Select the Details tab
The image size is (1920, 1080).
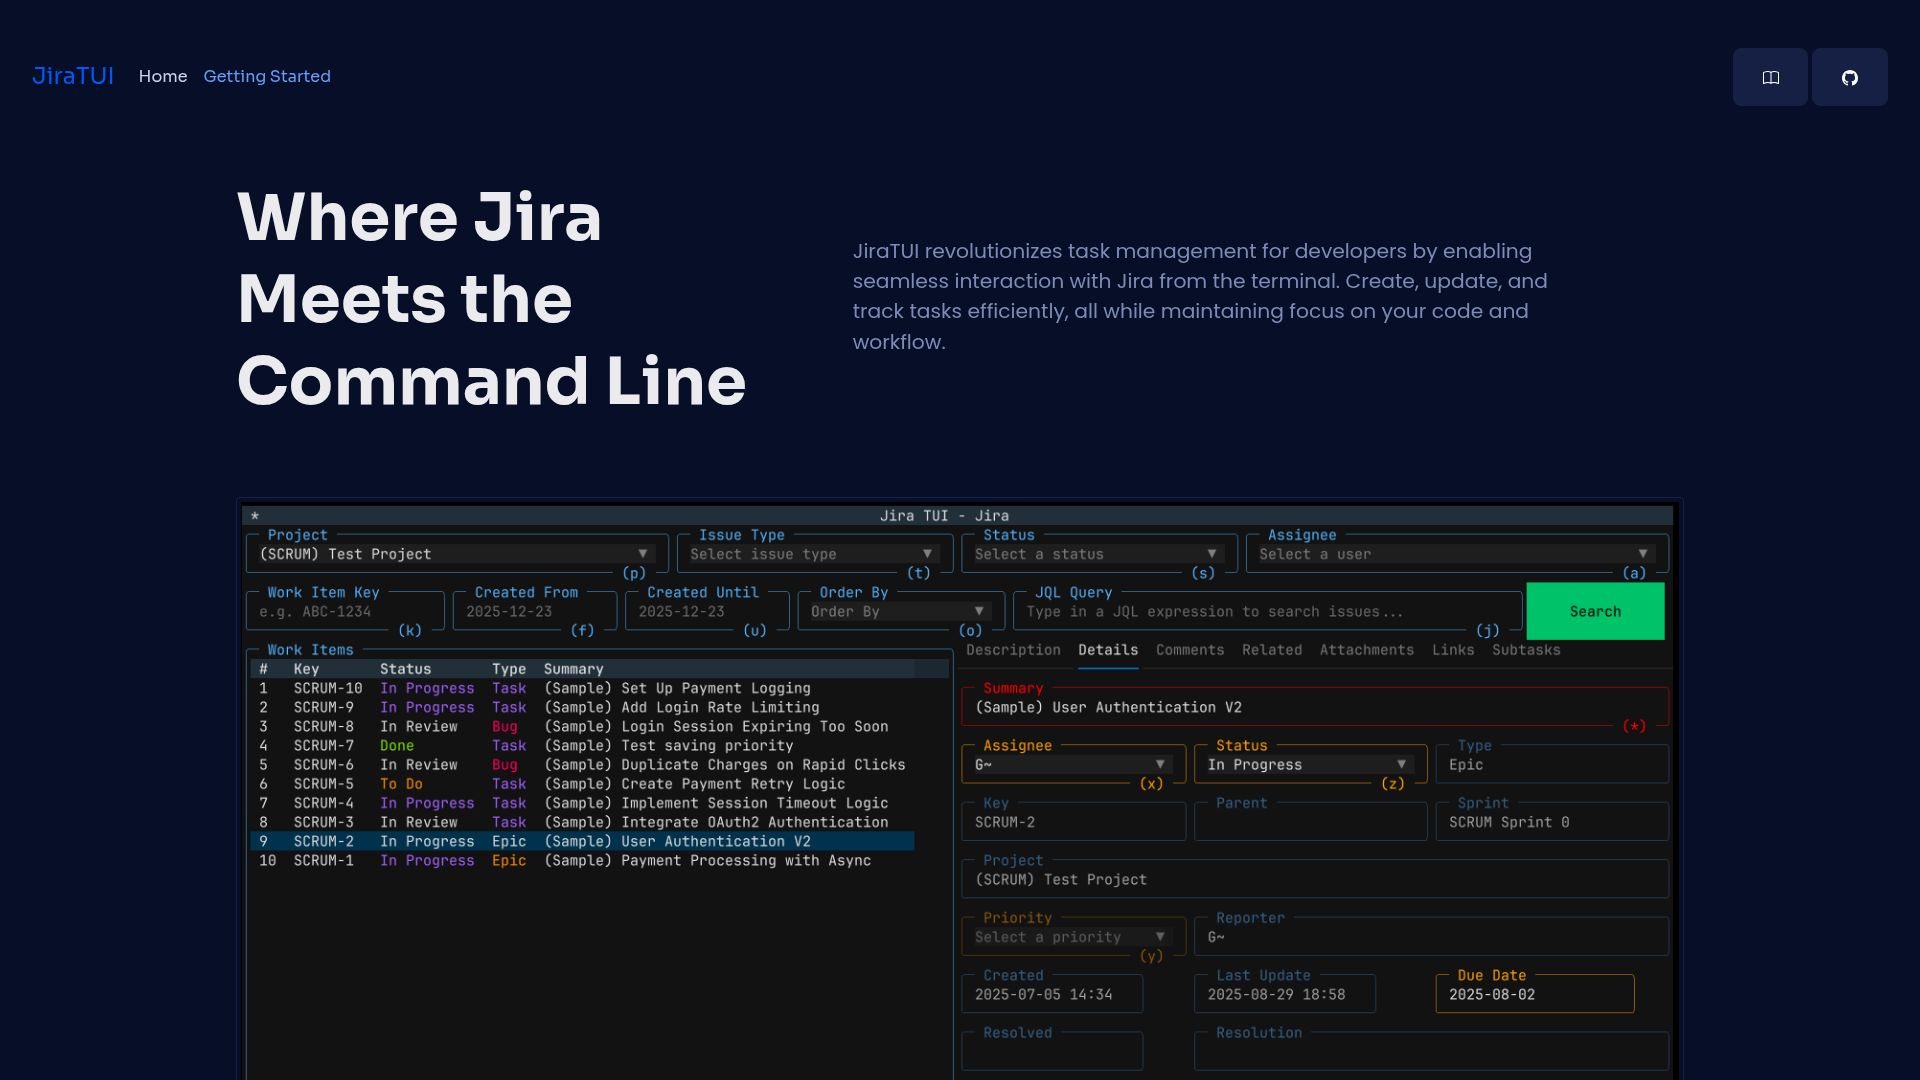1108,650
